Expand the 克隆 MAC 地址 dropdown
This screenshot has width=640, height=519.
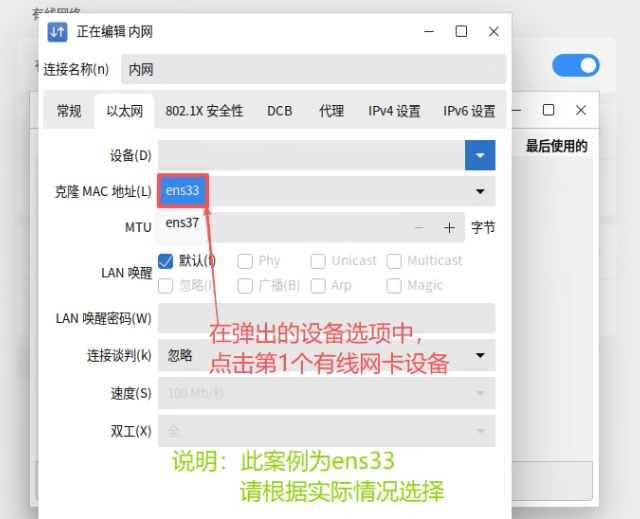click(480, 190)
